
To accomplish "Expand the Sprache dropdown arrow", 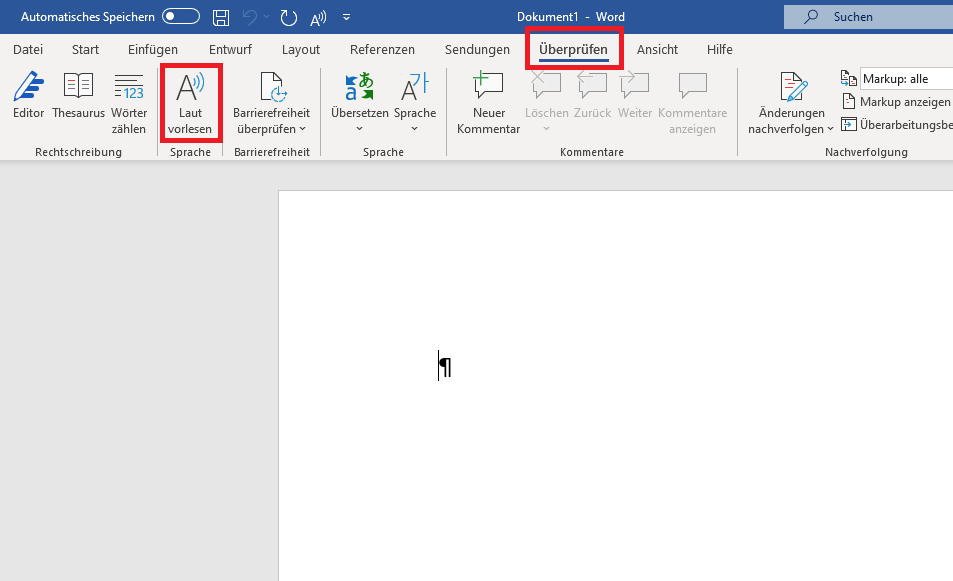I will pos(415,128).
